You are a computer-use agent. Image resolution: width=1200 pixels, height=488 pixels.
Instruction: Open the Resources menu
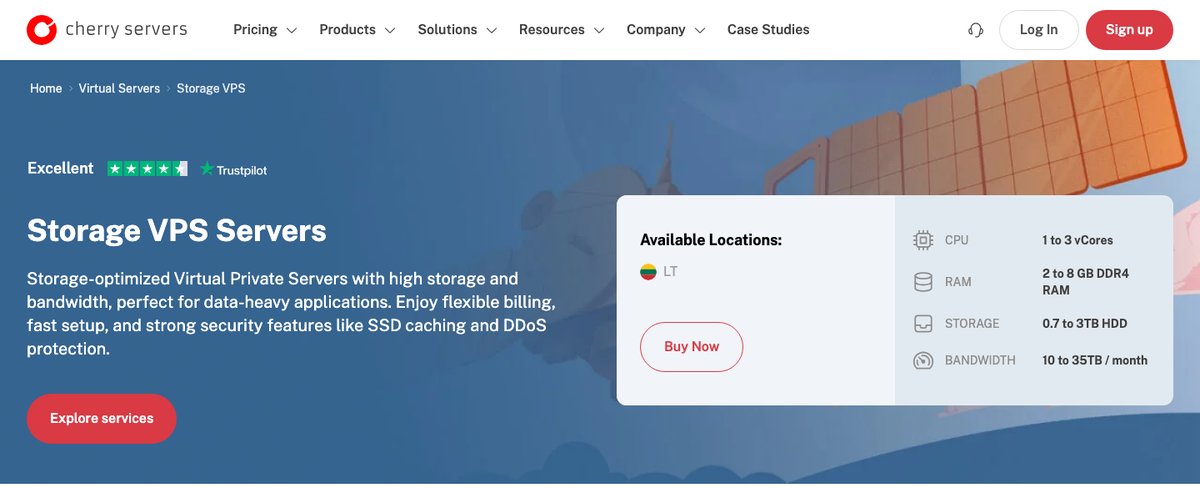click(x=561, y=30)
